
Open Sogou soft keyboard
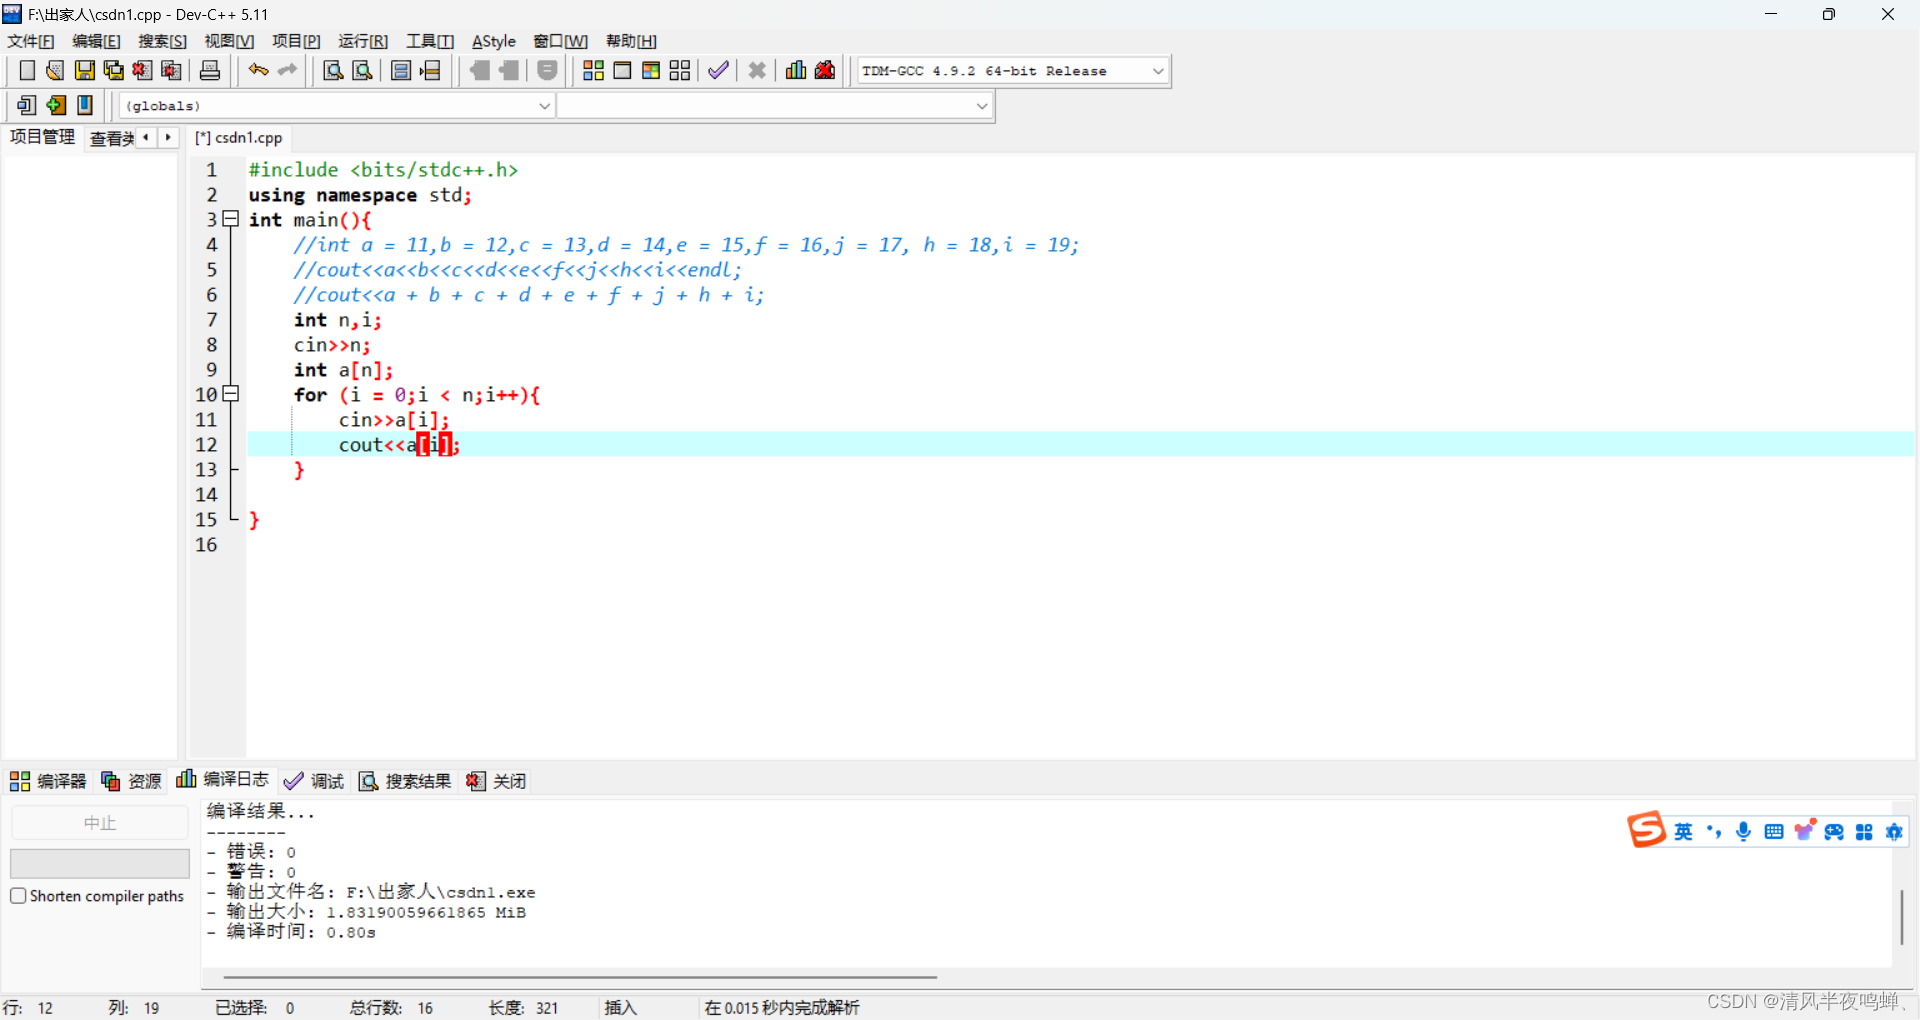click(1774, 832)
